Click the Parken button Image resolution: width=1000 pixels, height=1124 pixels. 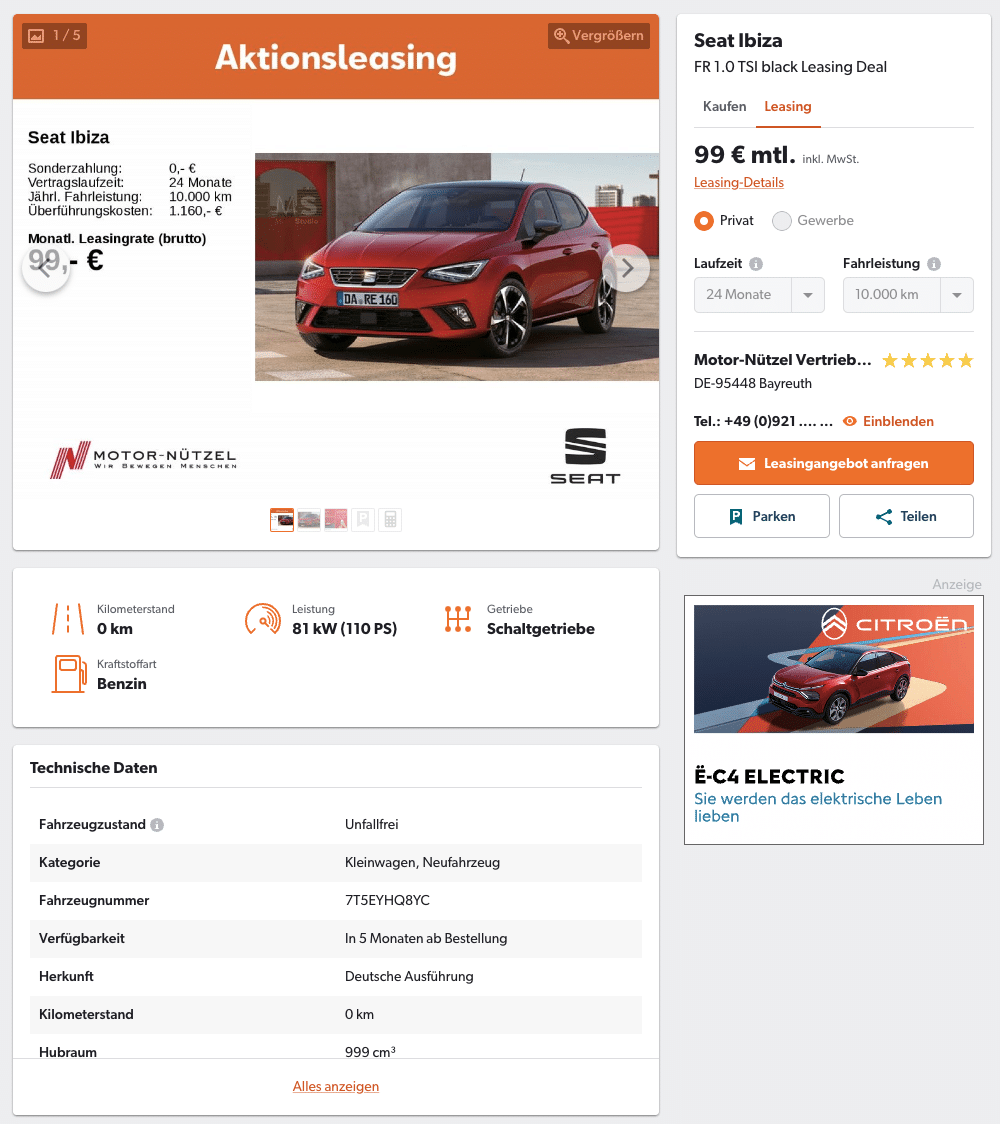(x=761, y=516)
